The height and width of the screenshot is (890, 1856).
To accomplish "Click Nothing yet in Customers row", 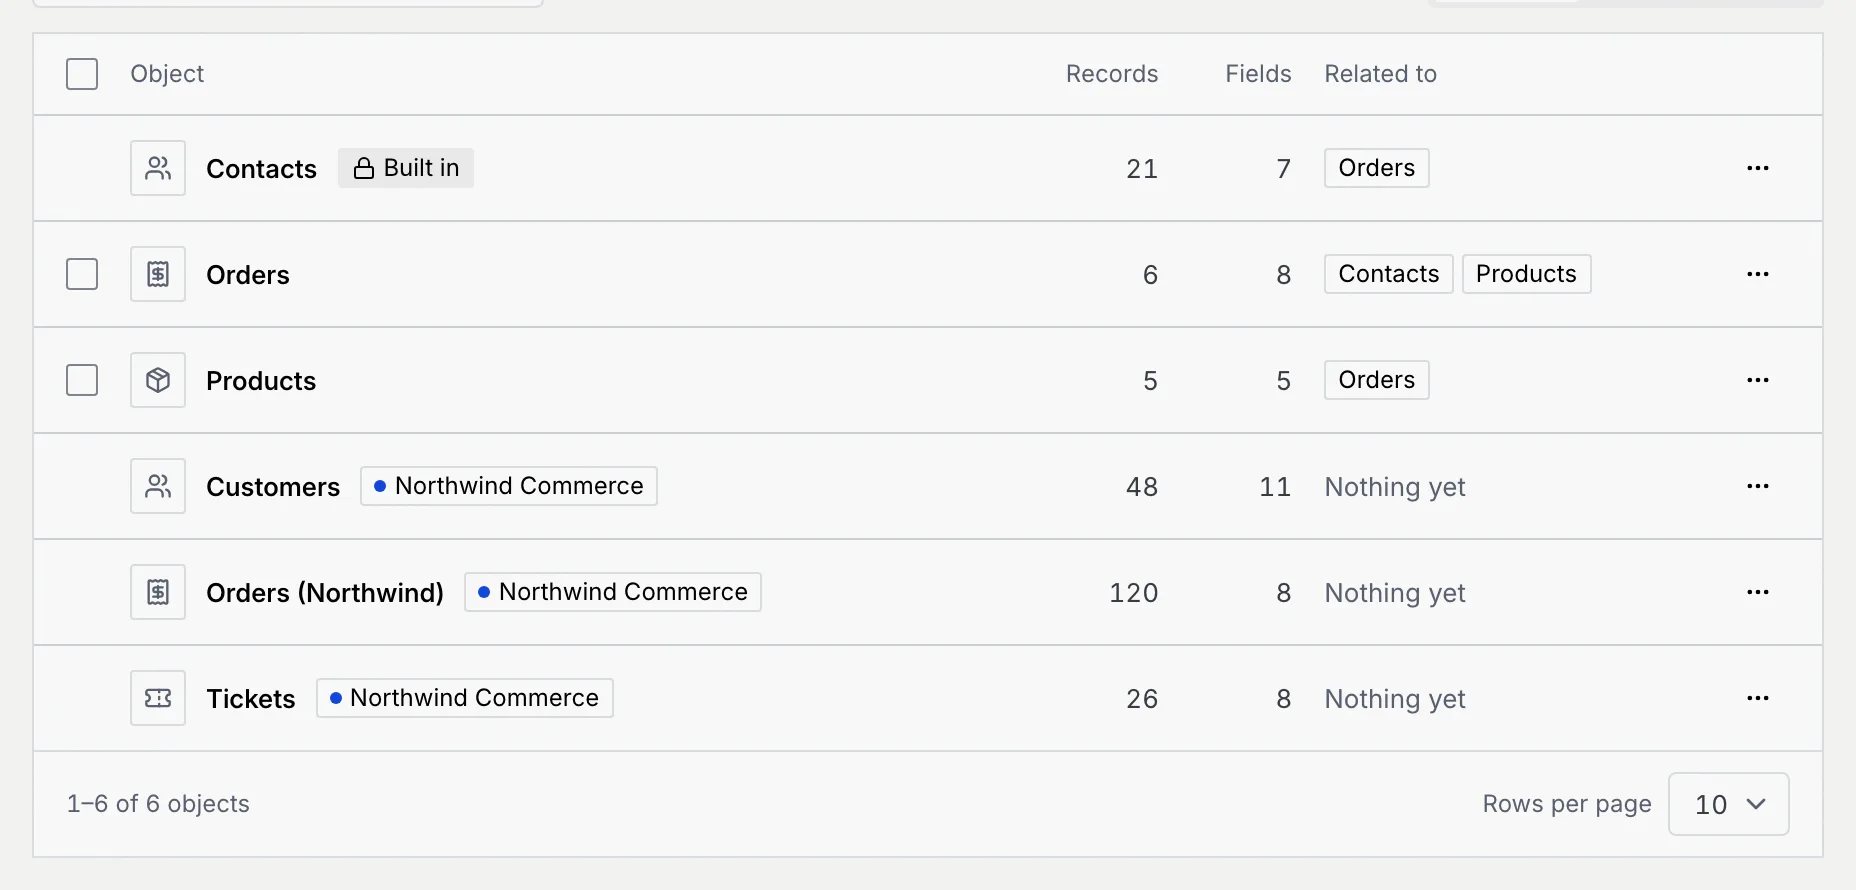I will (1395, 487).
